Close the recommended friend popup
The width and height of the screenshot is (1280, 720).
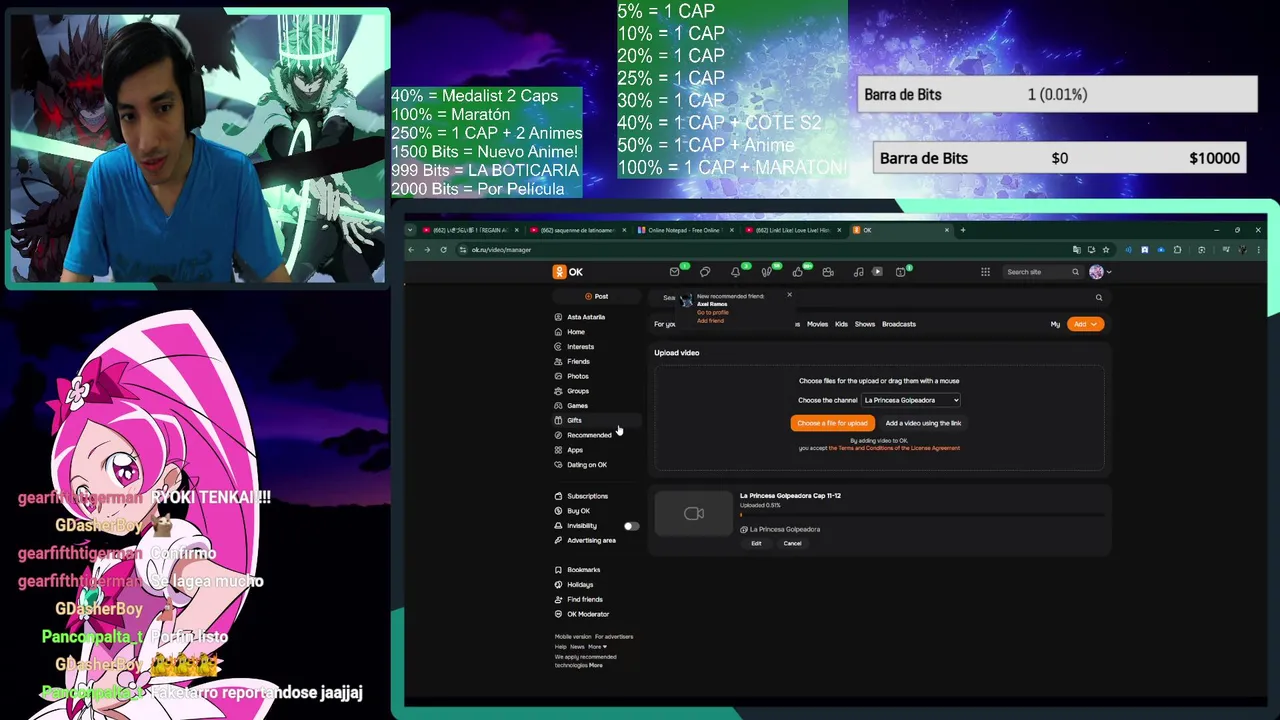[789, 295]
